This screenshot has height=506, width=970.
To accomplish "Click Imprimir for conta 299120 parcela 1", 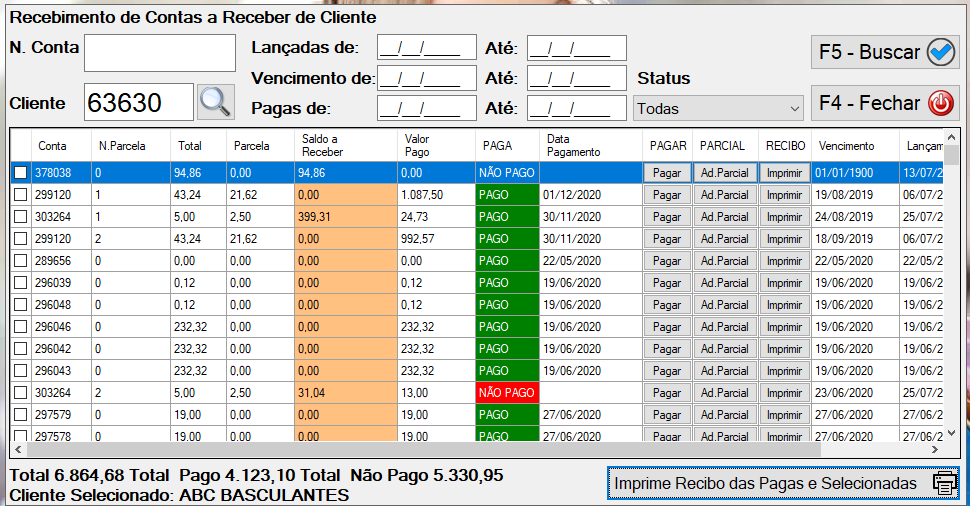I will 784,195.
